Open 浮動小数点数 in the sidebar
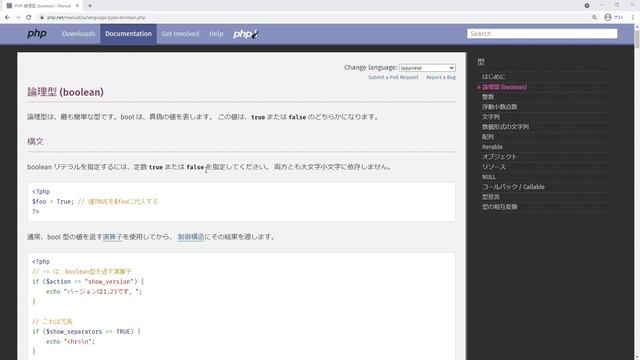This screenshot has height=360, width=640. [499, 107]
